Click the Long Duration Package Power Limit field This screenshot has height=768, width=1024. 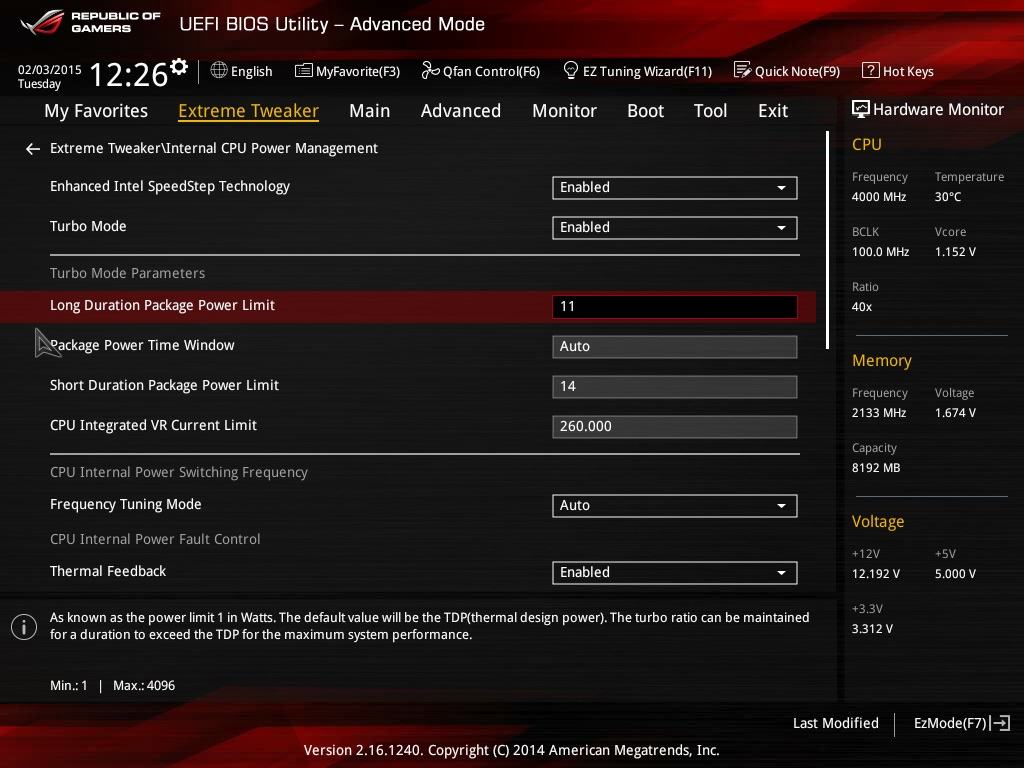(x=675, y=306)
